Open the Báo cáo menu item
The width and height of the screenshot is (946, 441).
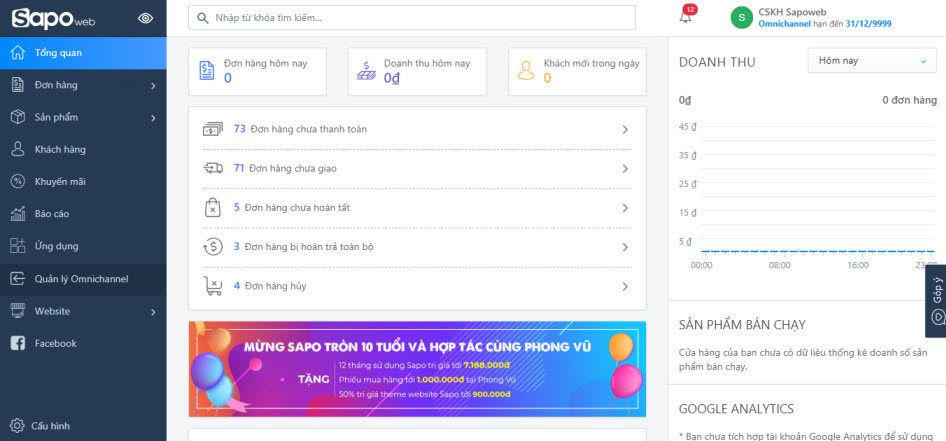point(83,214)
